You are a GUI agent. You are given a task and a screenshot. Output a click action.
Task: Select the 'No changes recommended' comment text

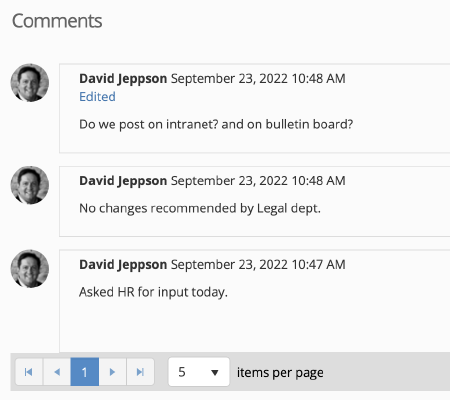[x=200, y=208]
